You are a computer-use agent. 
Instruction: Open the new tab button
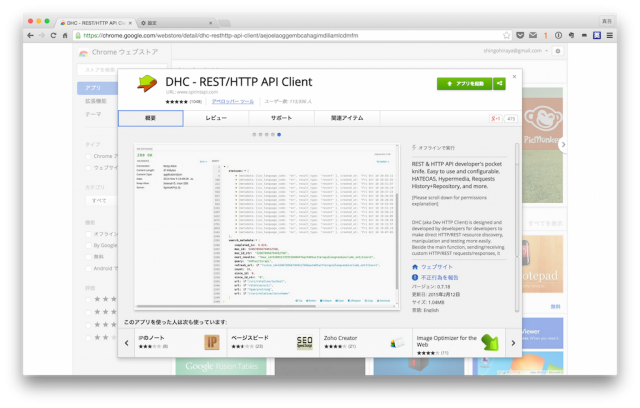[224, 23]
